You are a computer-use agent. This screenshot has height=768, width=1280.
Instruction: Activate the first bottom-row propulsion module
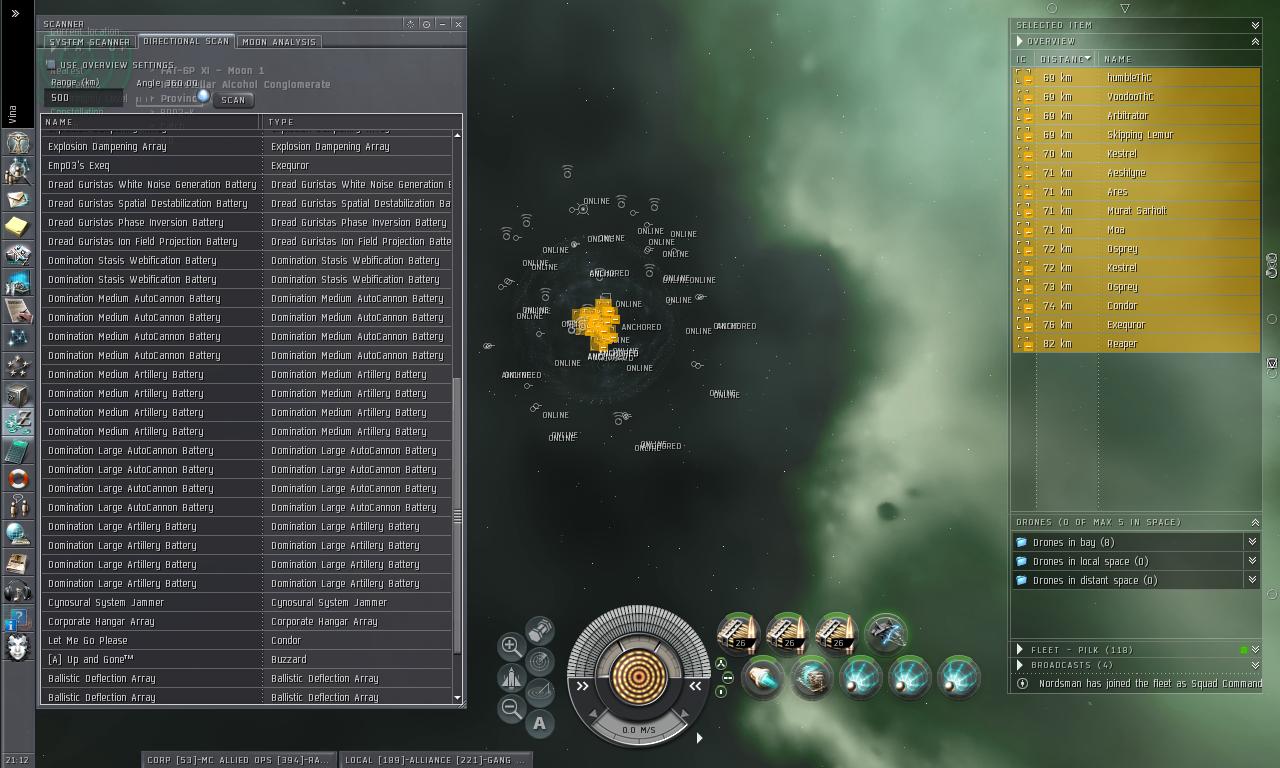click(763, 677)
